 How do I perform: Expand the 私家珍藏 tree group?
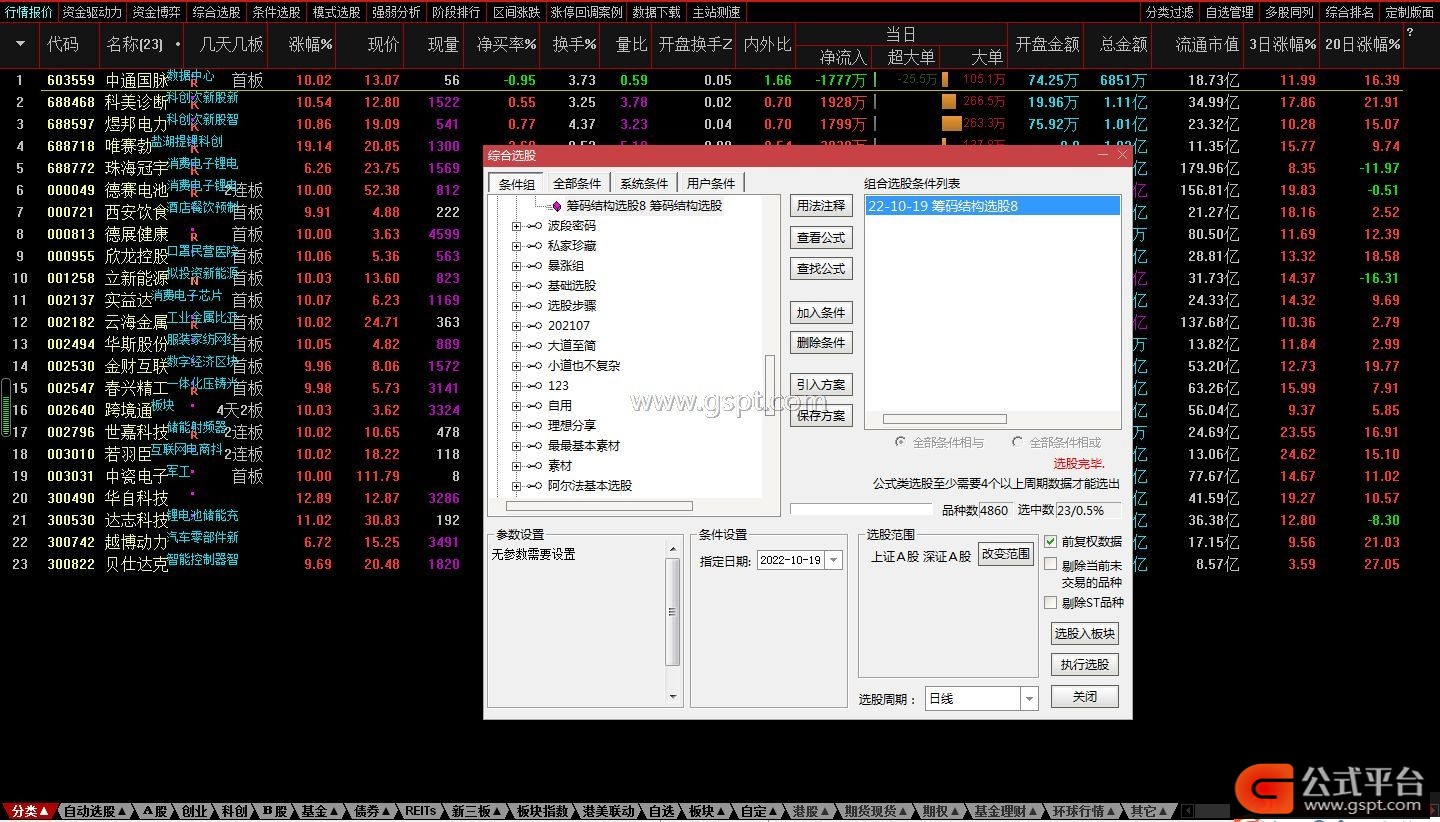[x=517, y=246]
